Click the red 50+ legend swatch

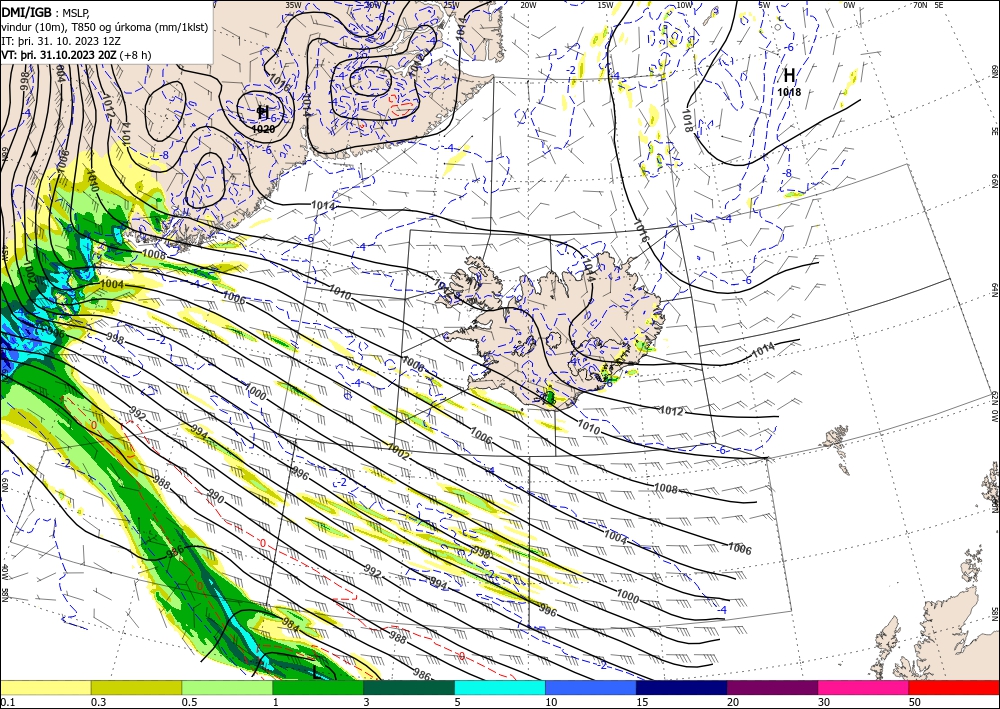coord(954,687)
